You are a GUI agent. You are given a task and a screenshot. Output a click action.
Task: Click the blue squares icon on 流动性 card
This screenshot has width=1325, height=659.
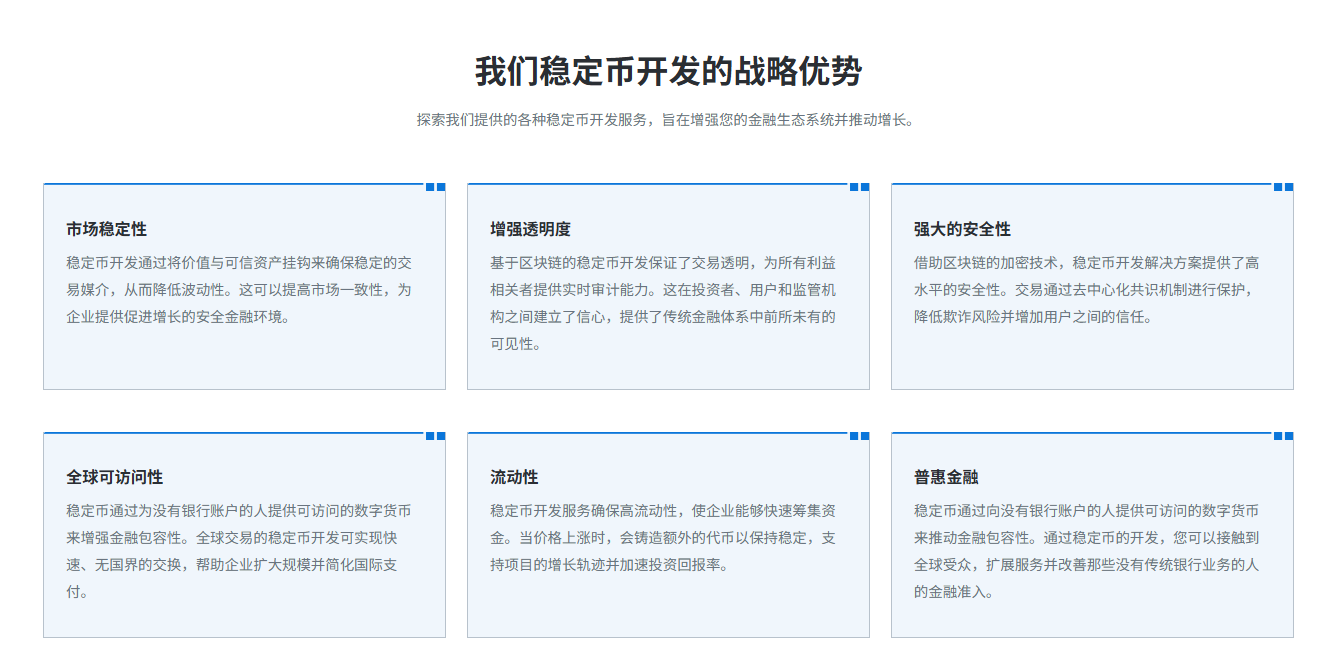(x=859, y=436)
